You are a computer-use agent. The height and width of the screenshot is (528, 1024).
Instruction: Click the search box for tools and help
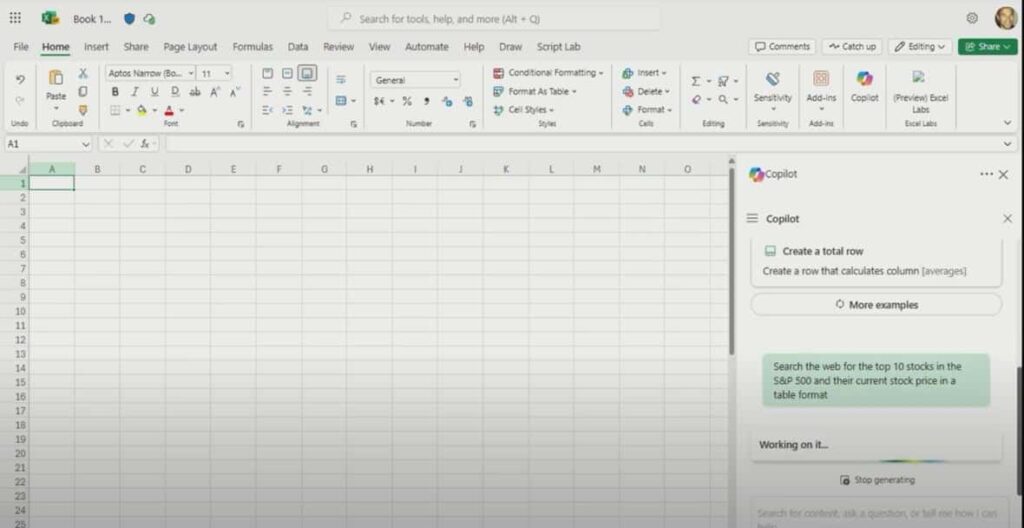(x=494, y=19)
